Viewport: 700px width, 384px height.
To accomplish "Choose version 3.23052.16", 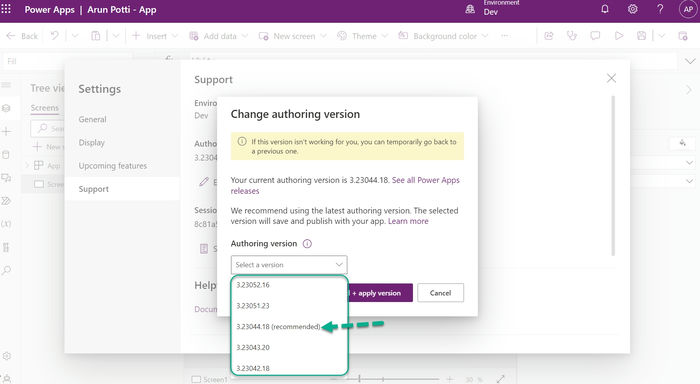I will (x=289, y=285).
